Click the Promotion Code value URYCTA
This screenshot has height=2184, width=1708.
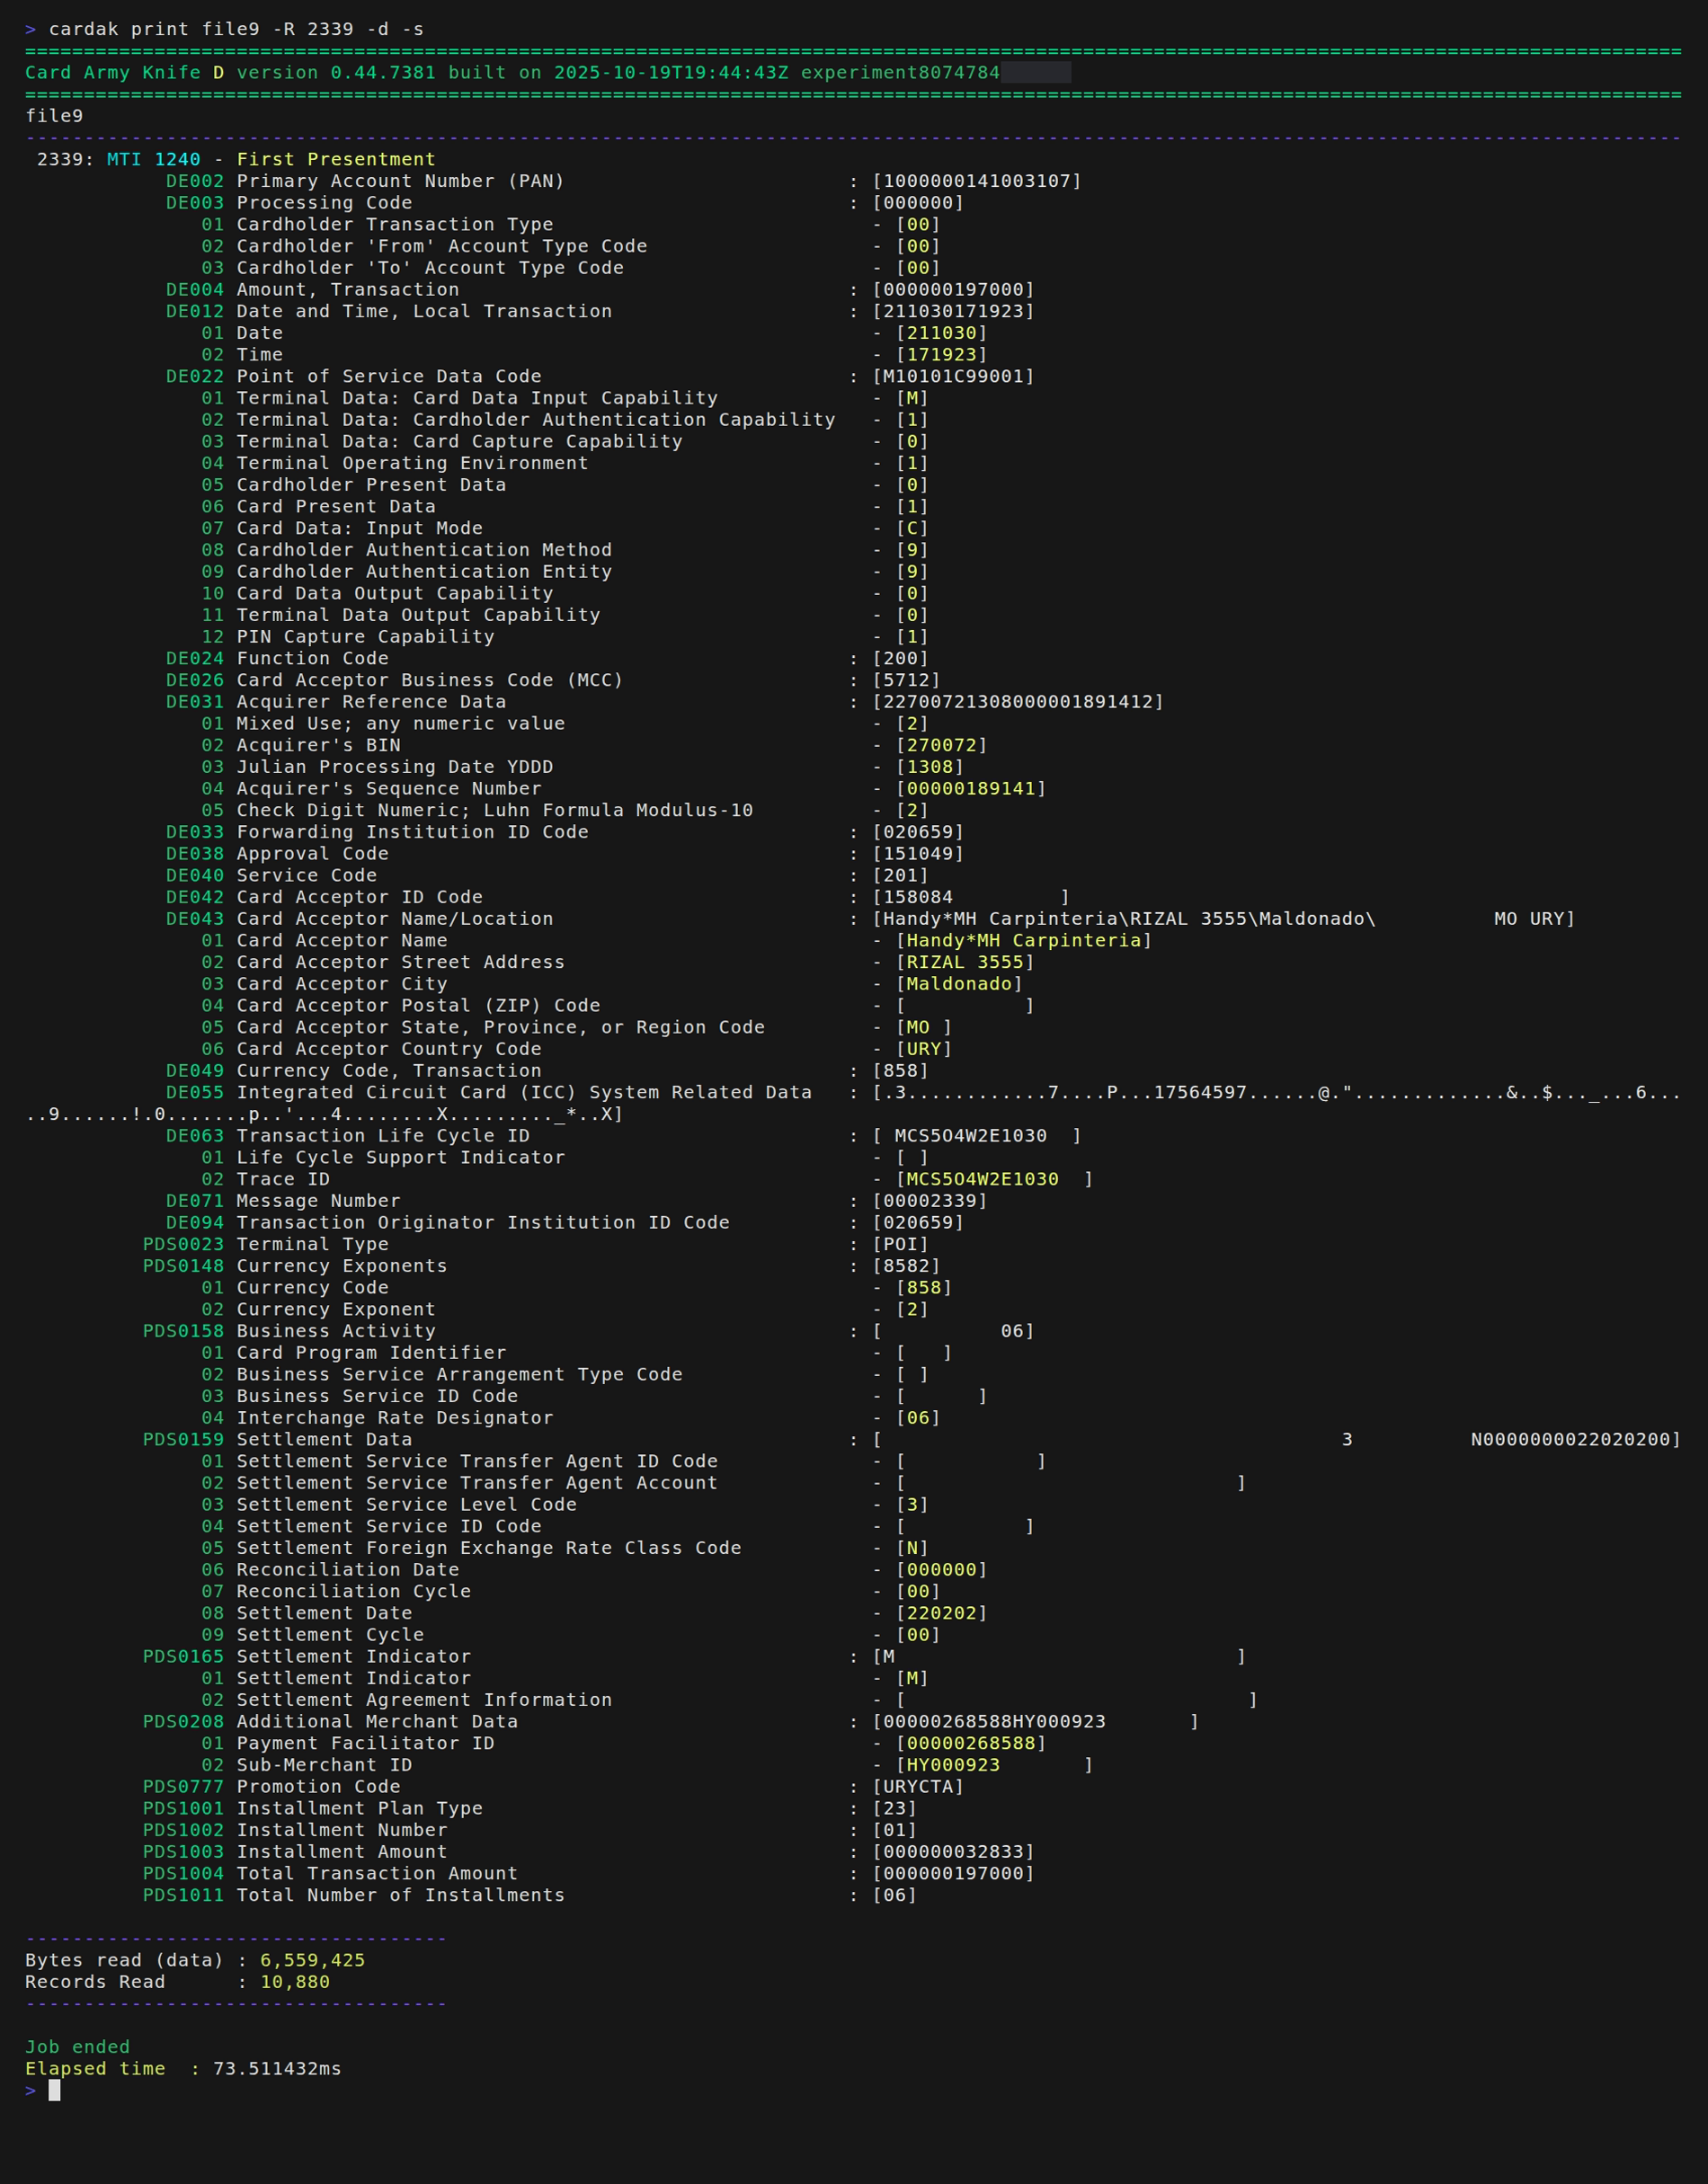[917, 1787]
